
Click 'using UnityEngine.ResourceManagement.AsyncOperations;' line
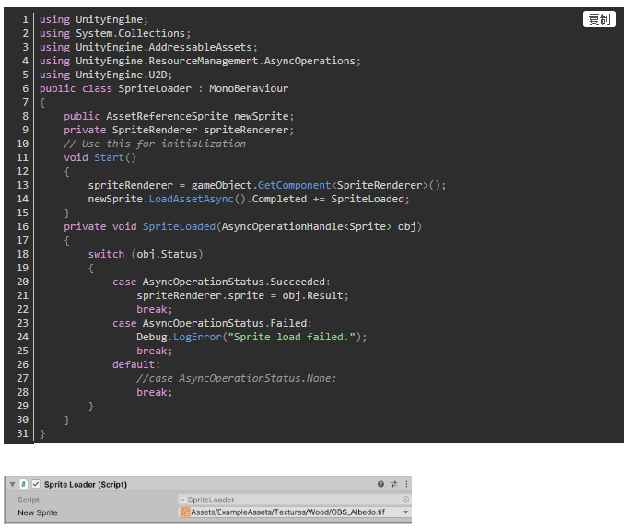point(200,61)
